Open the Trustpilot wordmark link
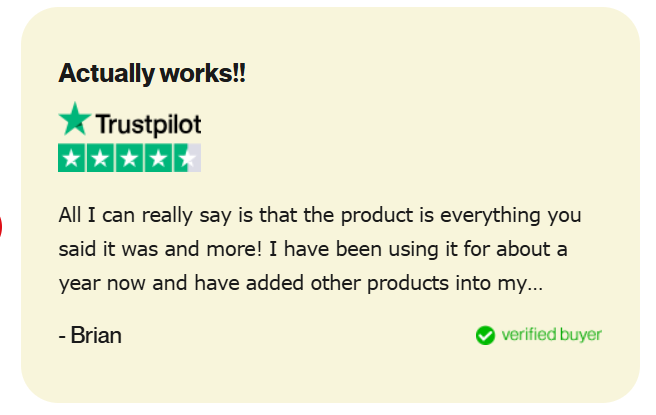This screenshot has height=415, width=656. (x=148, y=124)
